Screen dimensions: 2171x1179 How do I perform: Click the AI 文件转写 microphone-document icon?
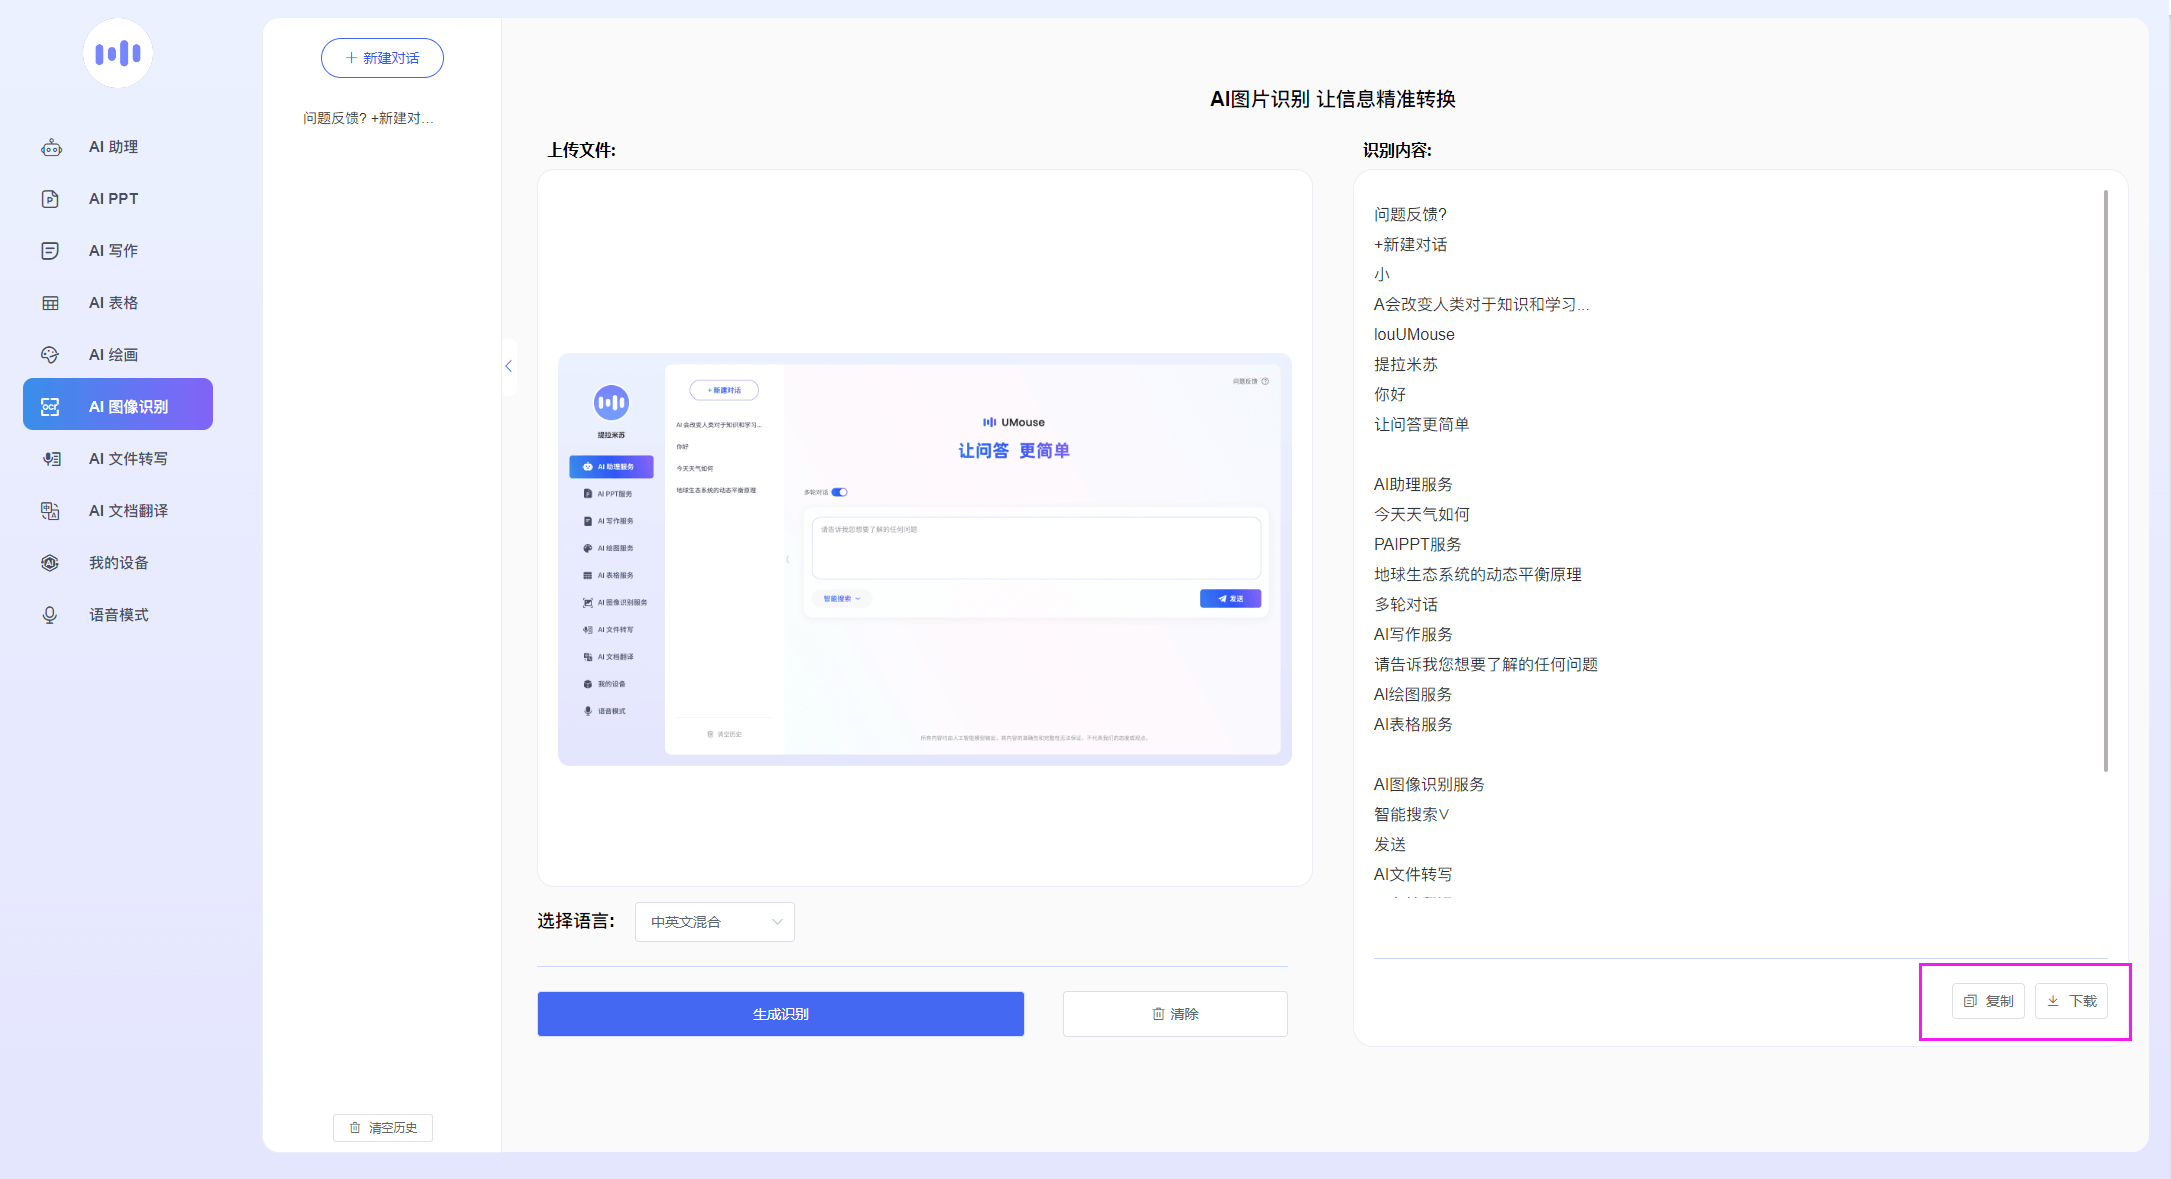click(x=51, y=459)
